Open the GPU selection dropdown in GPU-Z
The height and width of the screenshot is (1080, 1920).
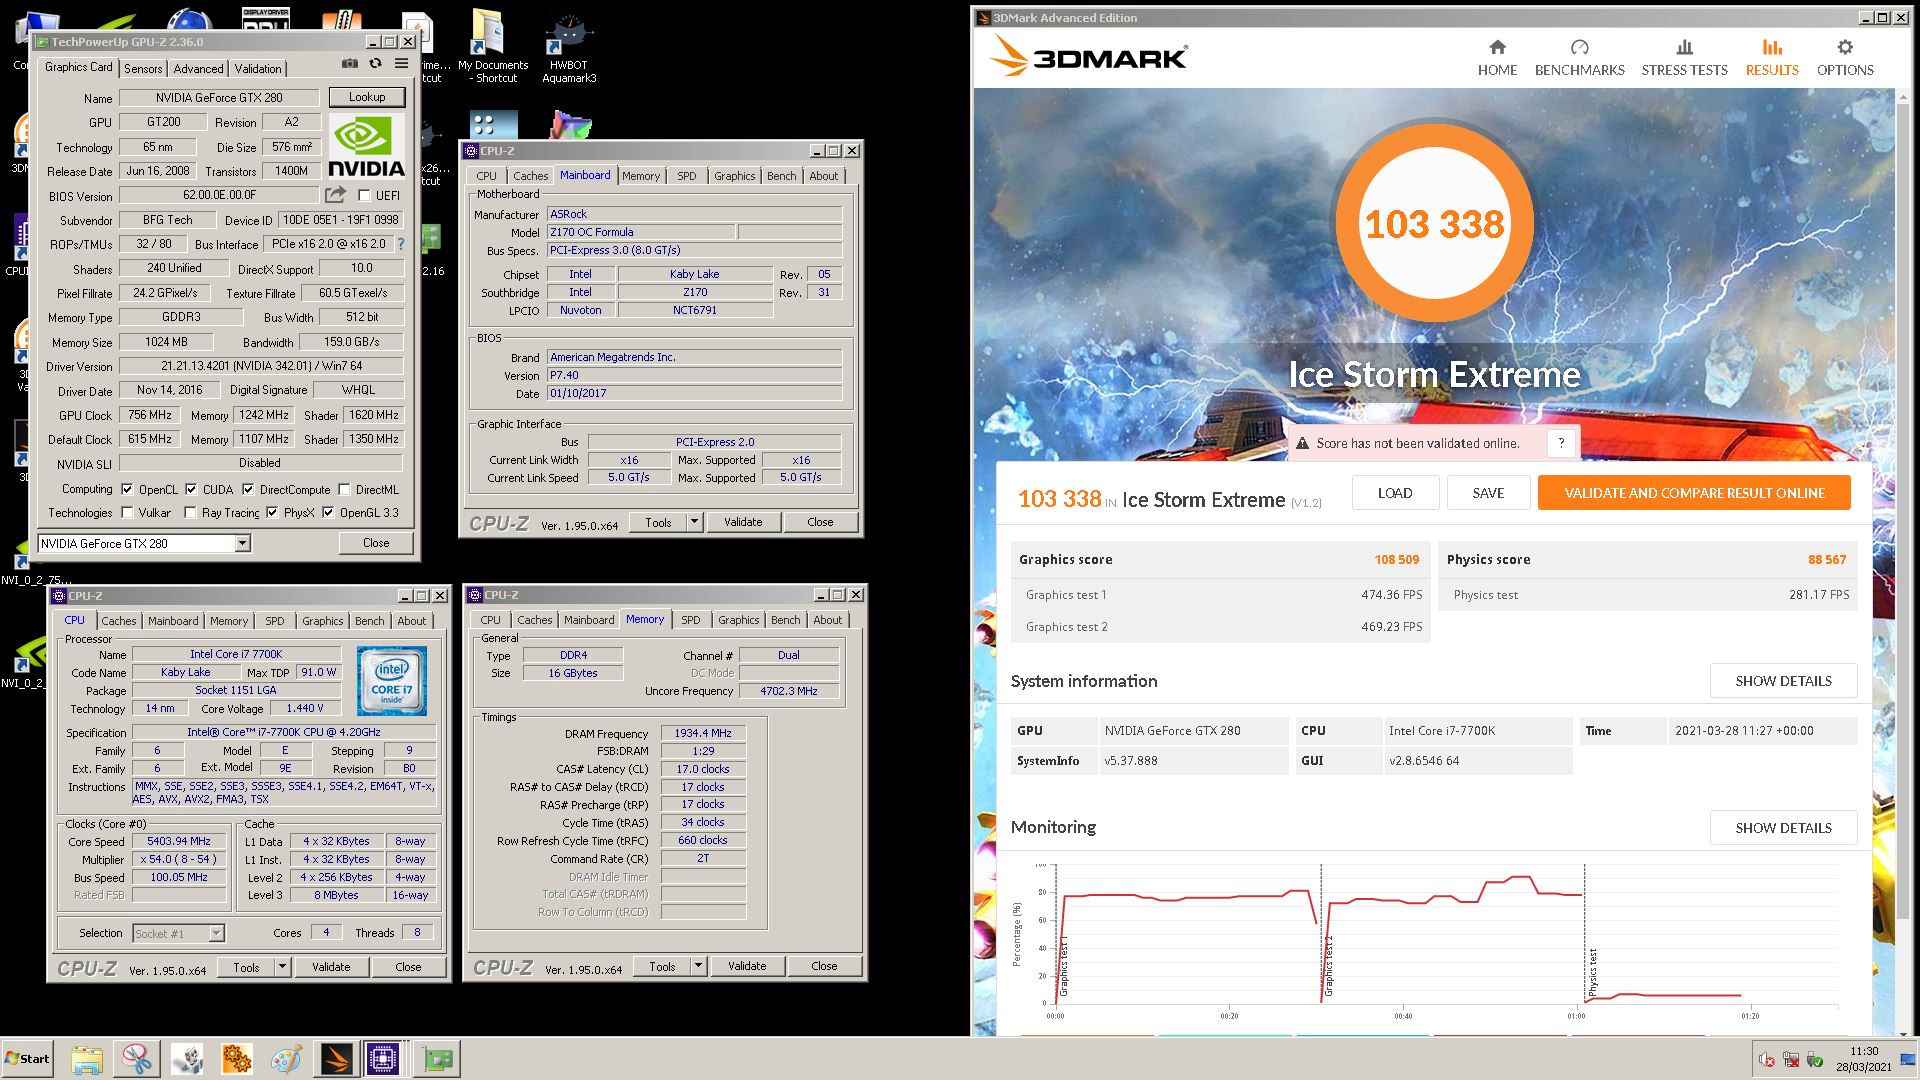point(242,543)
